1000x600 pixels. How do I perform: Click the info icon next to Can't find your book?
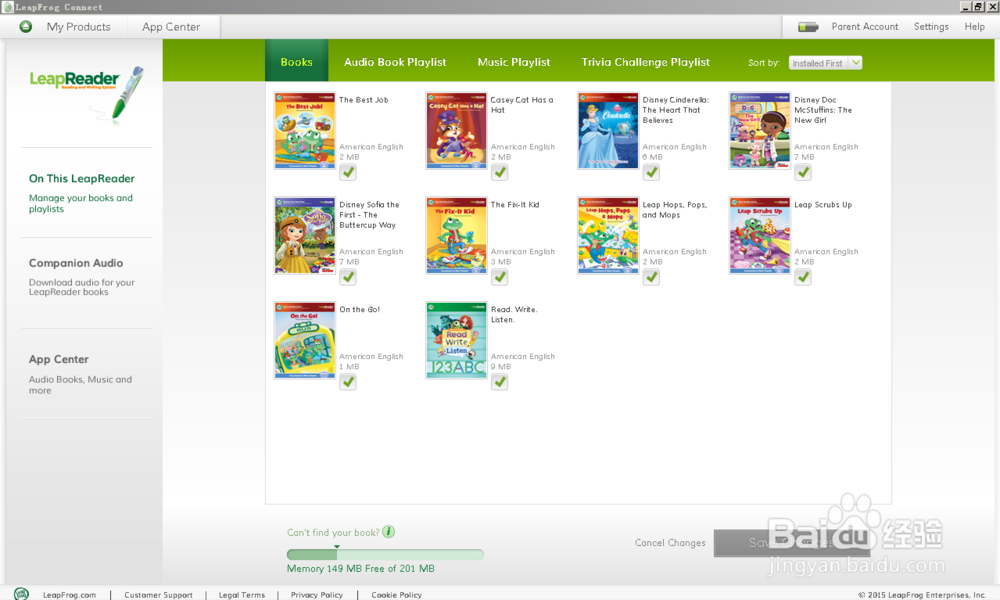tap(388, 532)
